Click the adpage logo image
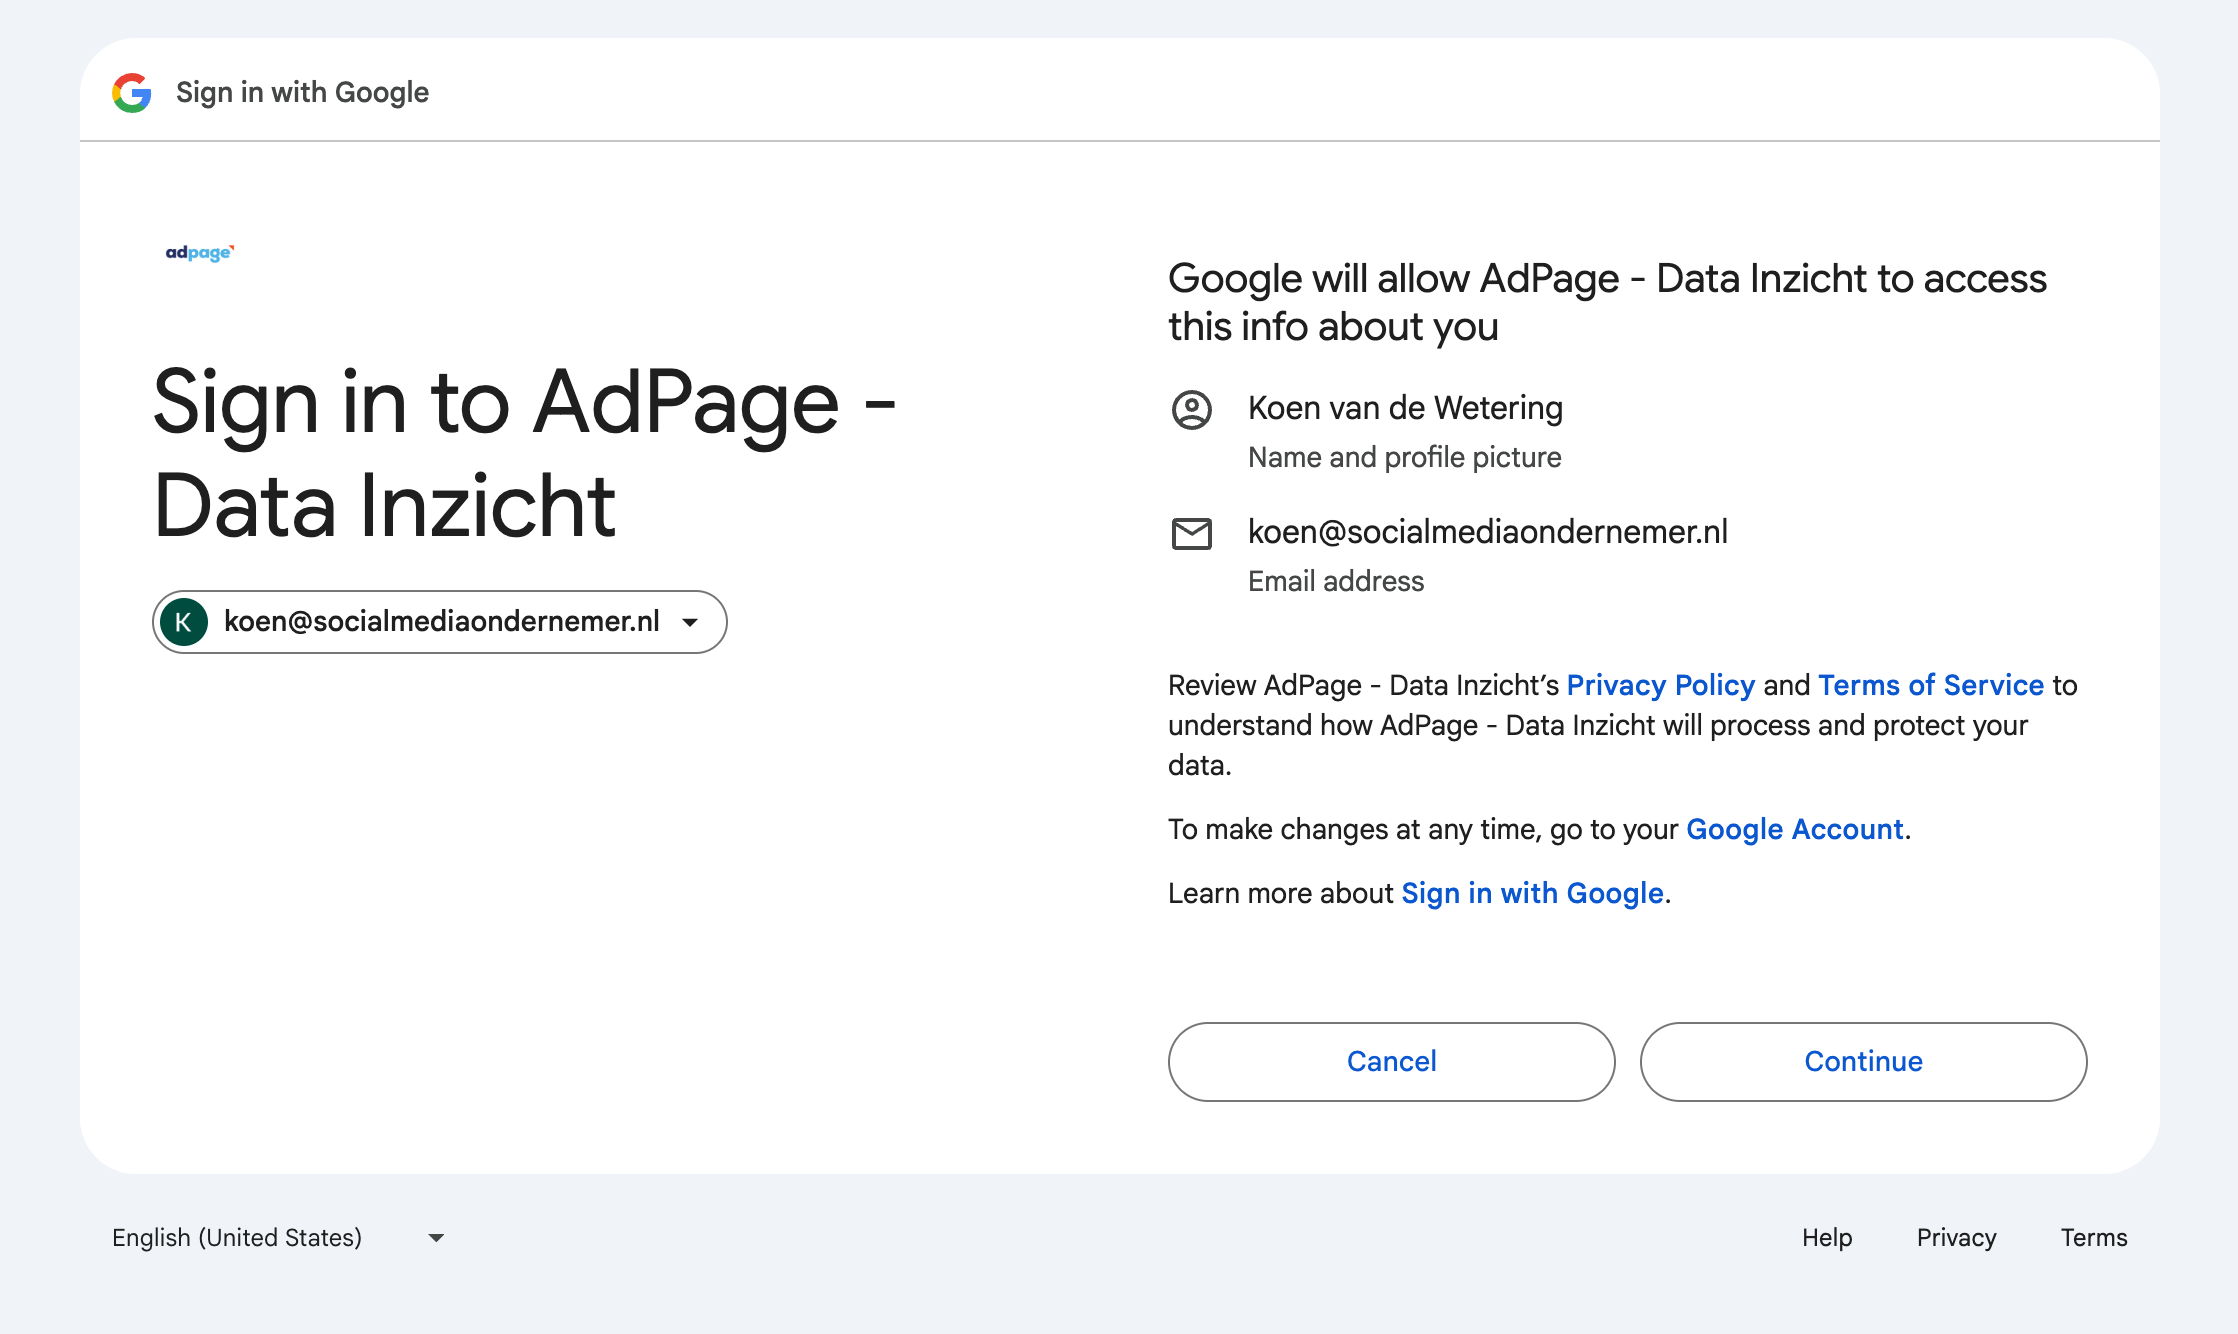The width and height of the screenshot is (2238, 1334). click(x=200, y=253)
